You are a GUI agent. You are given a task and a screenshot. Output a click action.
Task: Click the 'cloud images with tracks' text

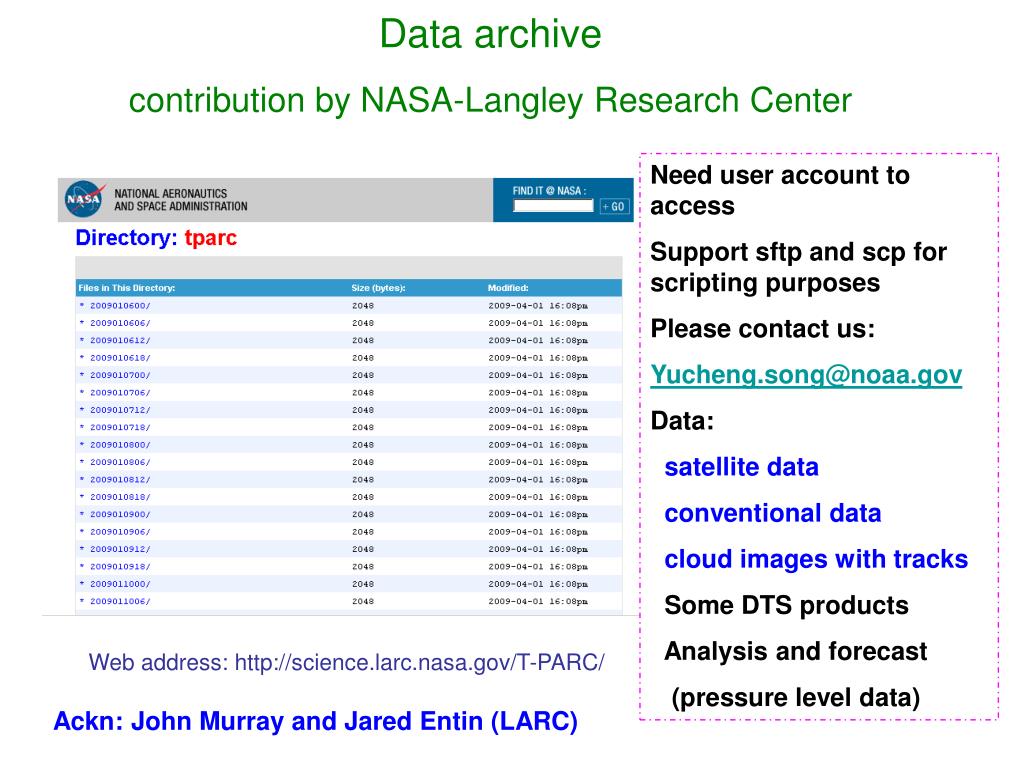pos(816,560)
